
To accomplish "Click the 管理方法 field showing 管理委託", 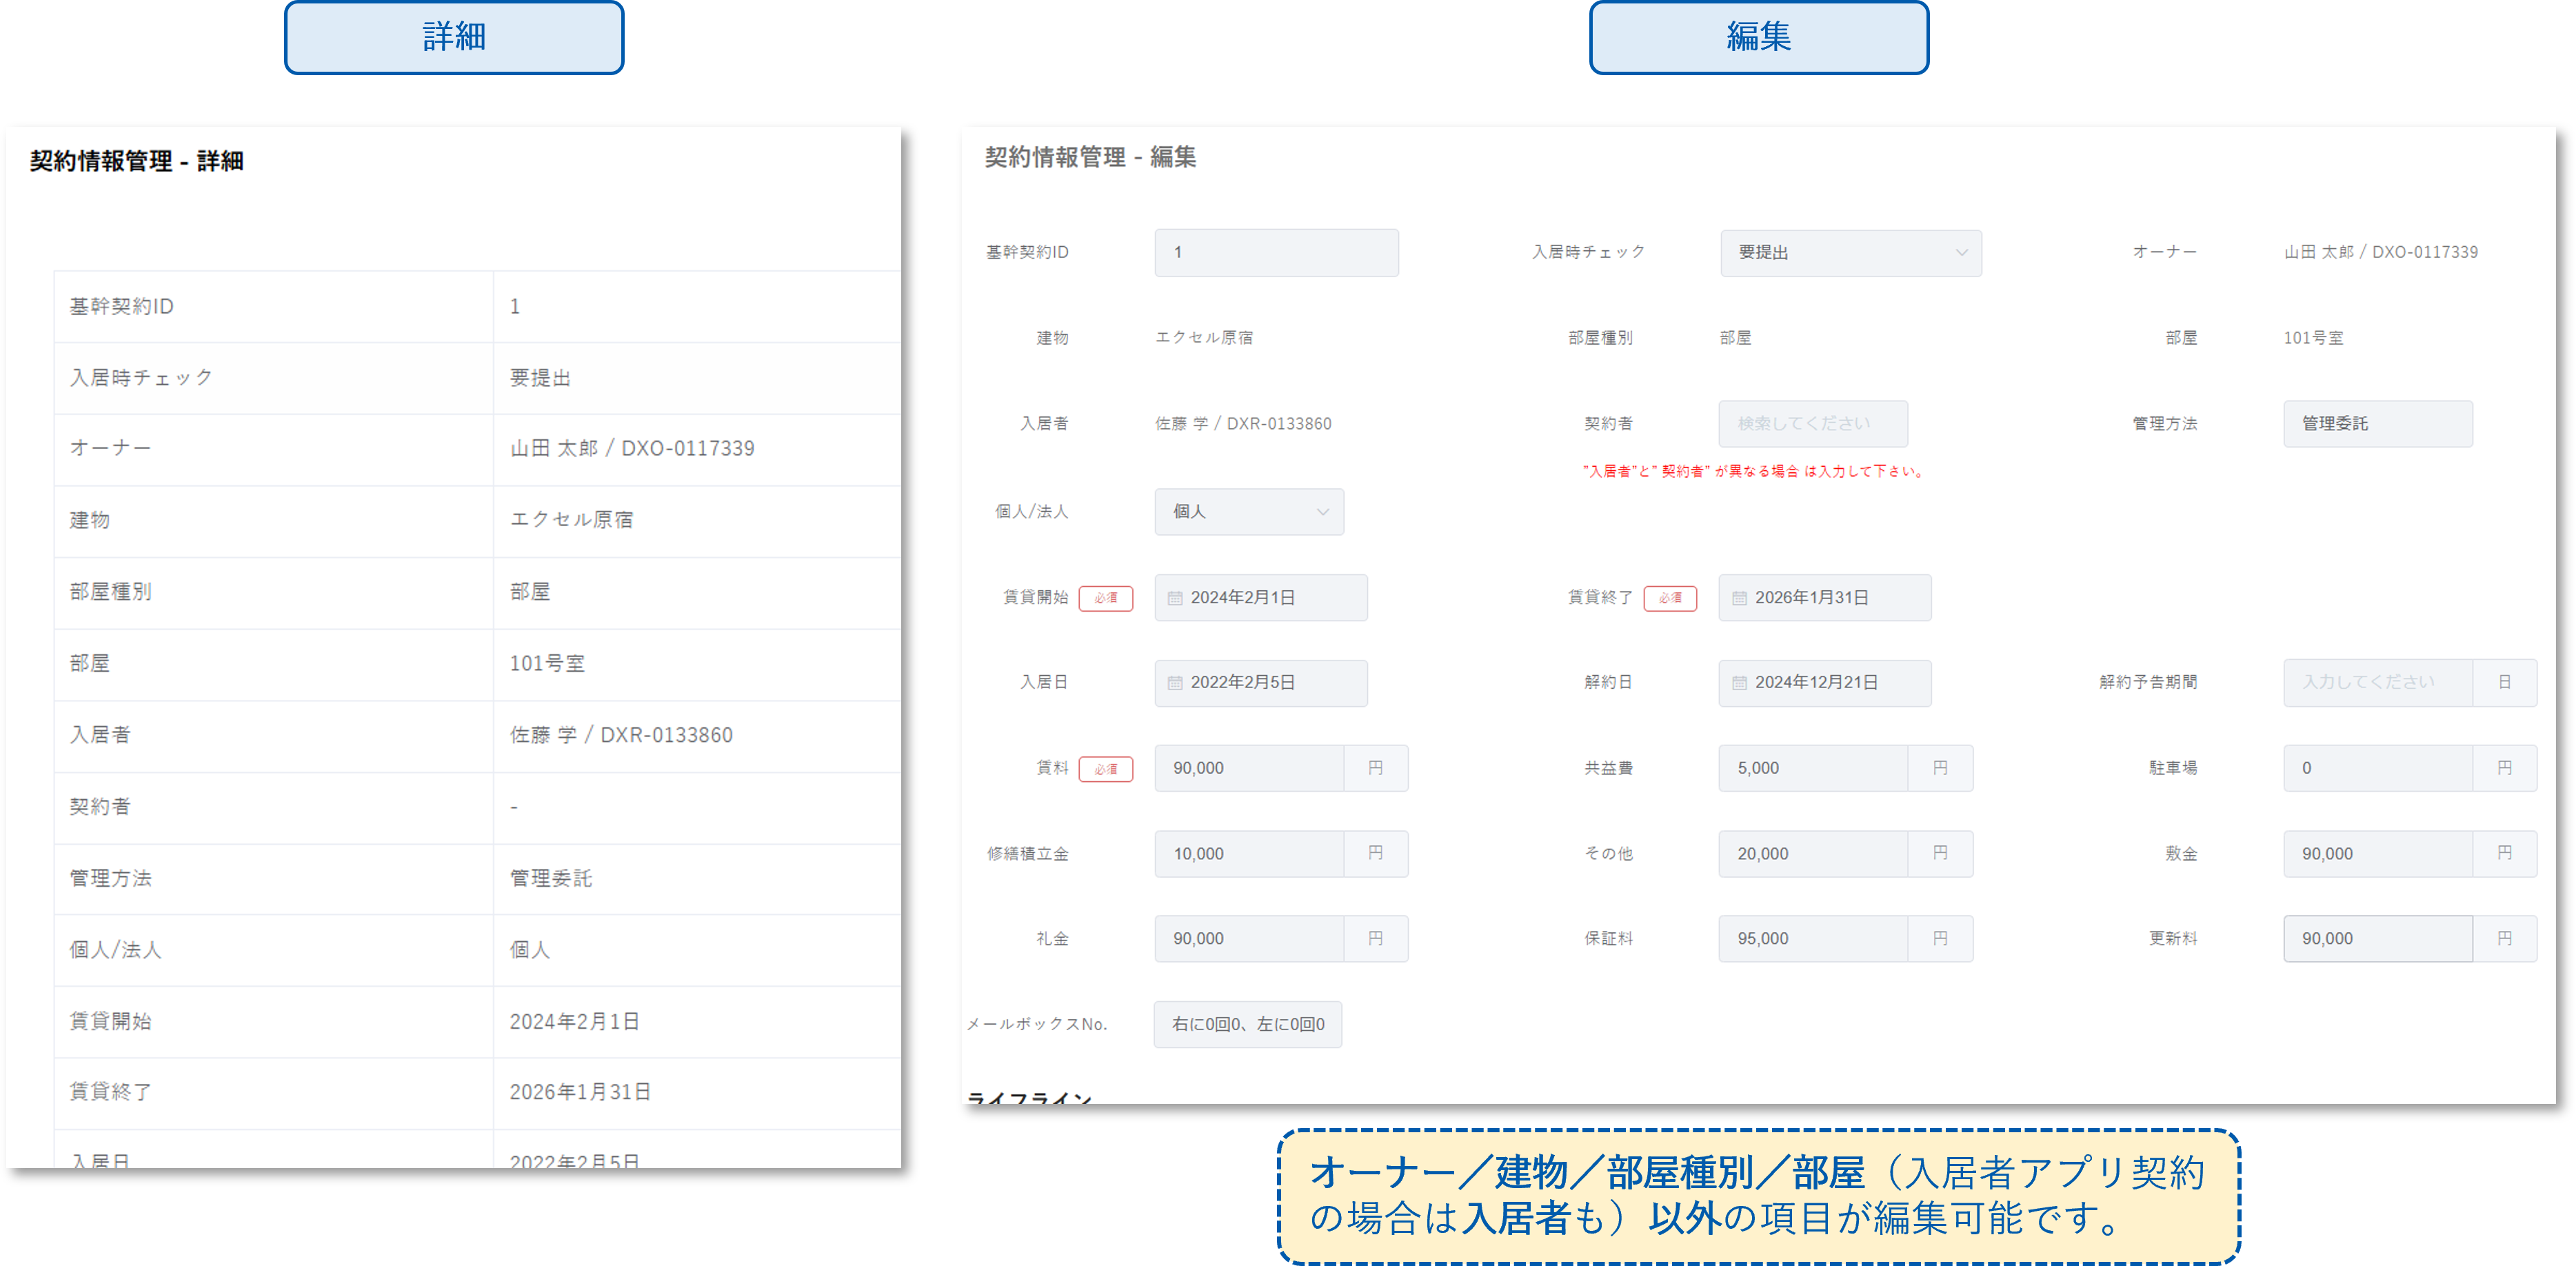I will (2377, 423).
